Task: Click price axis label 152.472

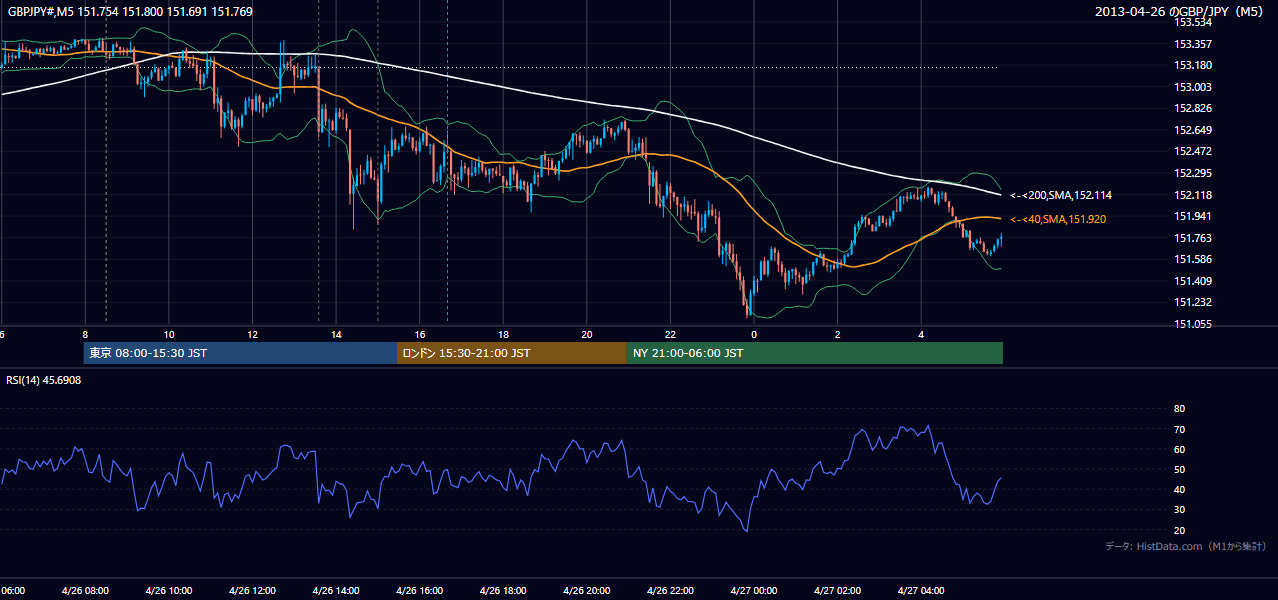Action: point(1193,152)
